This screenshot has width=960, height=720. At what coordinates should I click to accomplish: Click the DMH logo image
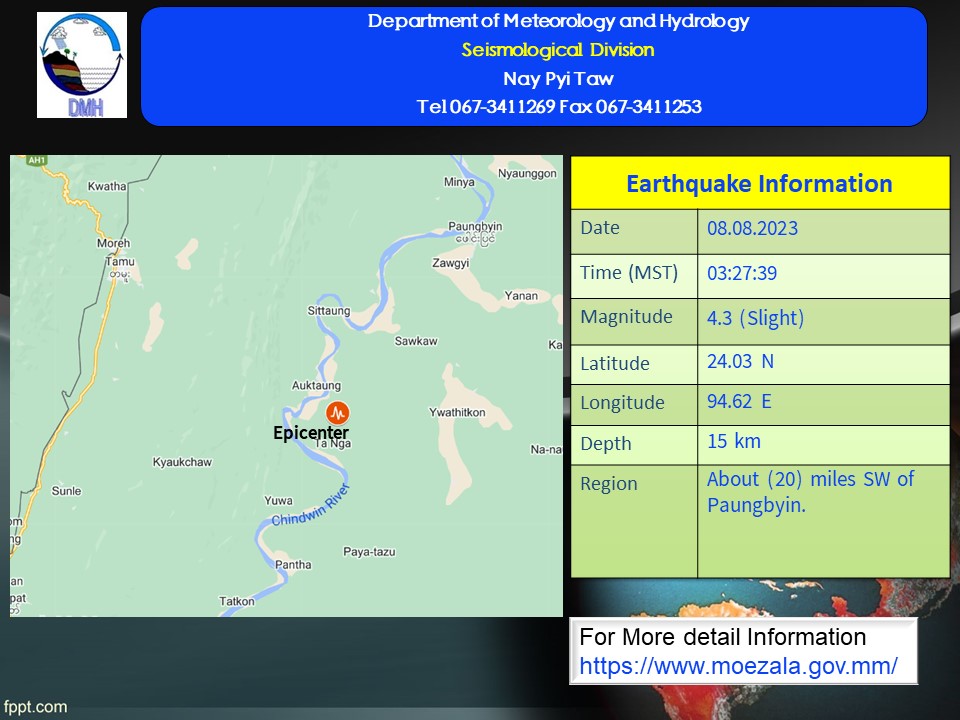click(x=82, y=65)
